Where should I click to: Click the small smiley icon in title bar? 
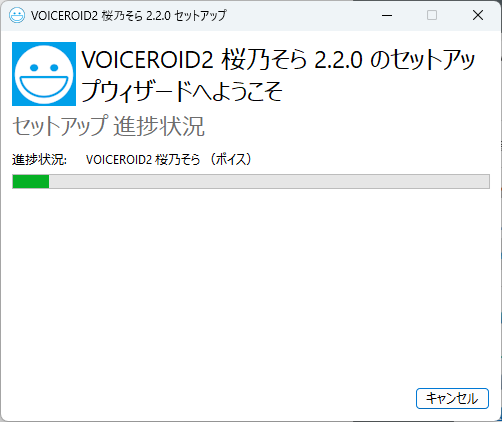point(17,15)
